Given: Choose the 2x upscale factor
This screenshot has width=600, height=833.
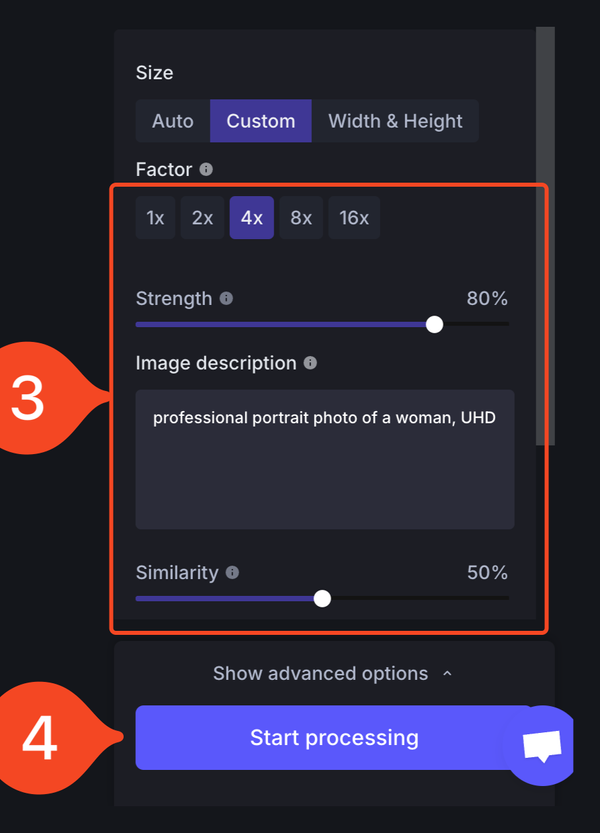Looking at the screenshot, I should [202, 218].
